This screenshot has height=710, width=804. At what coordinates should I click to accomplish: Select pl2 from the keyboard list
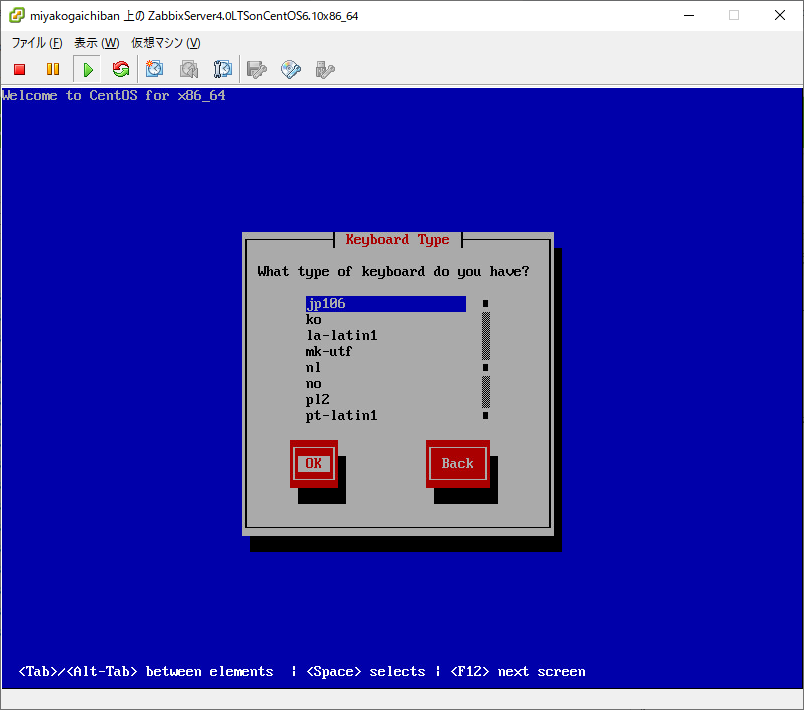[386, 399]
